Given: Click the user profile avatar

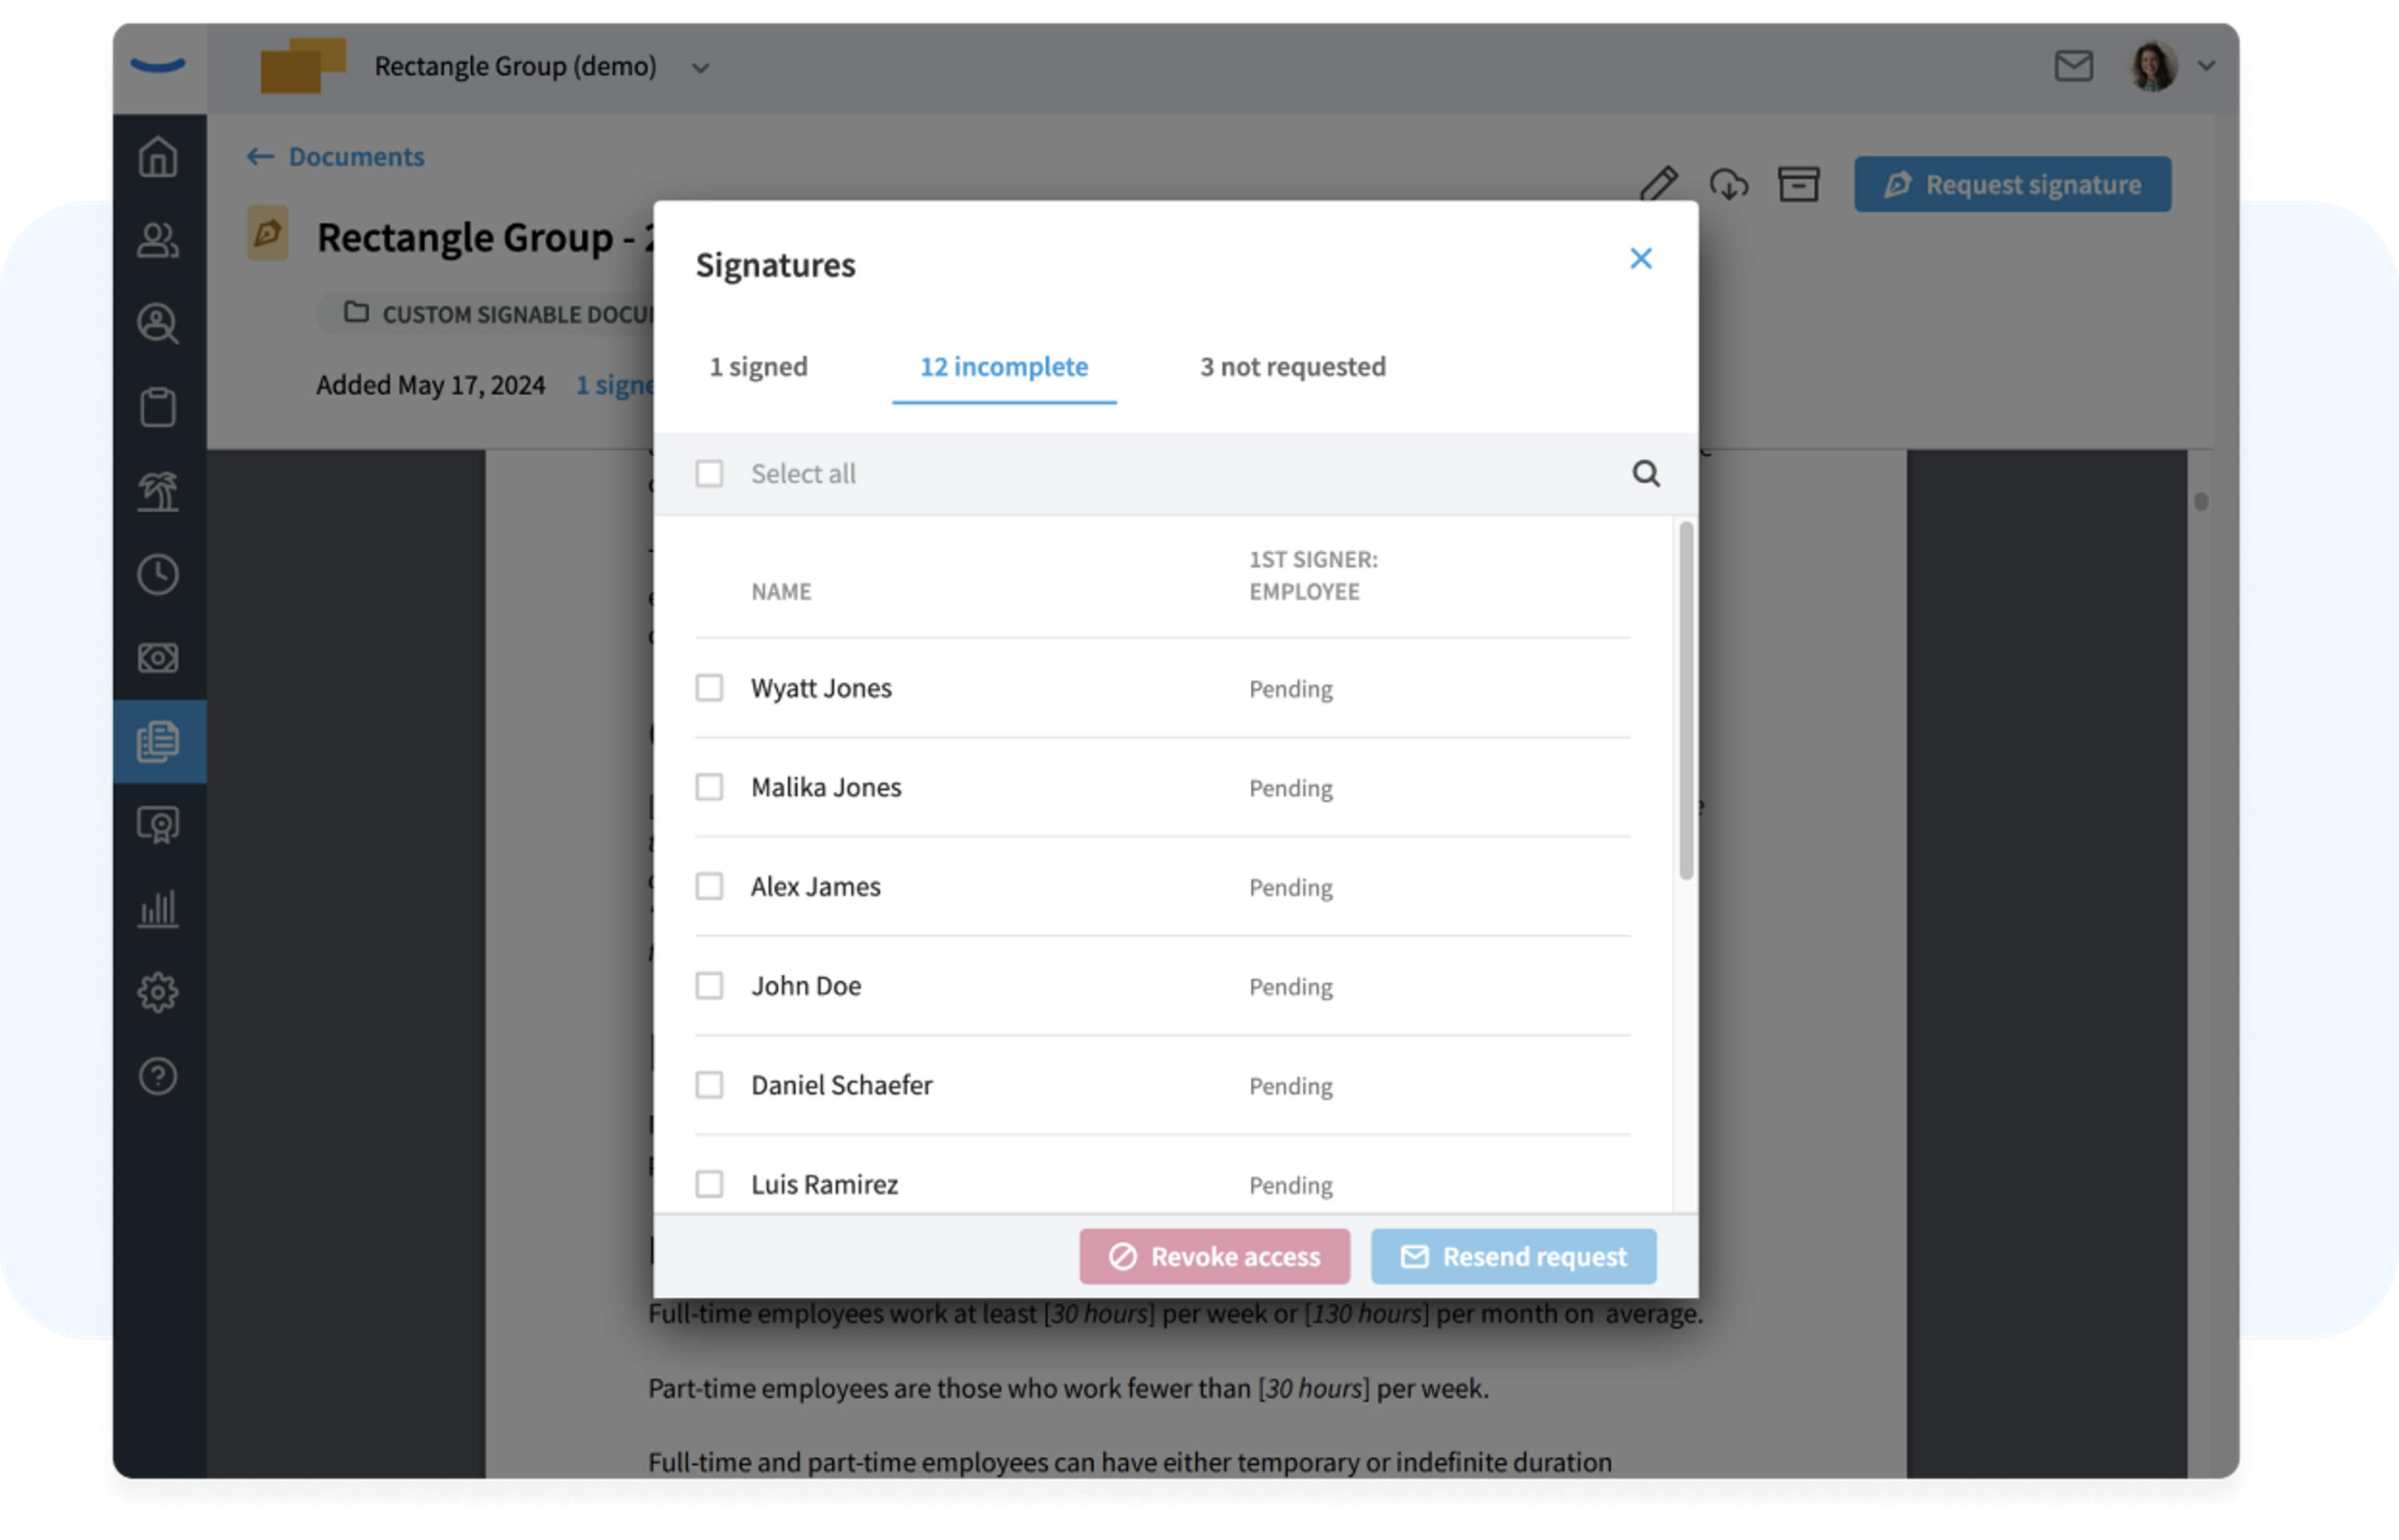Looking at the screenshot, I should point(2153,66).
